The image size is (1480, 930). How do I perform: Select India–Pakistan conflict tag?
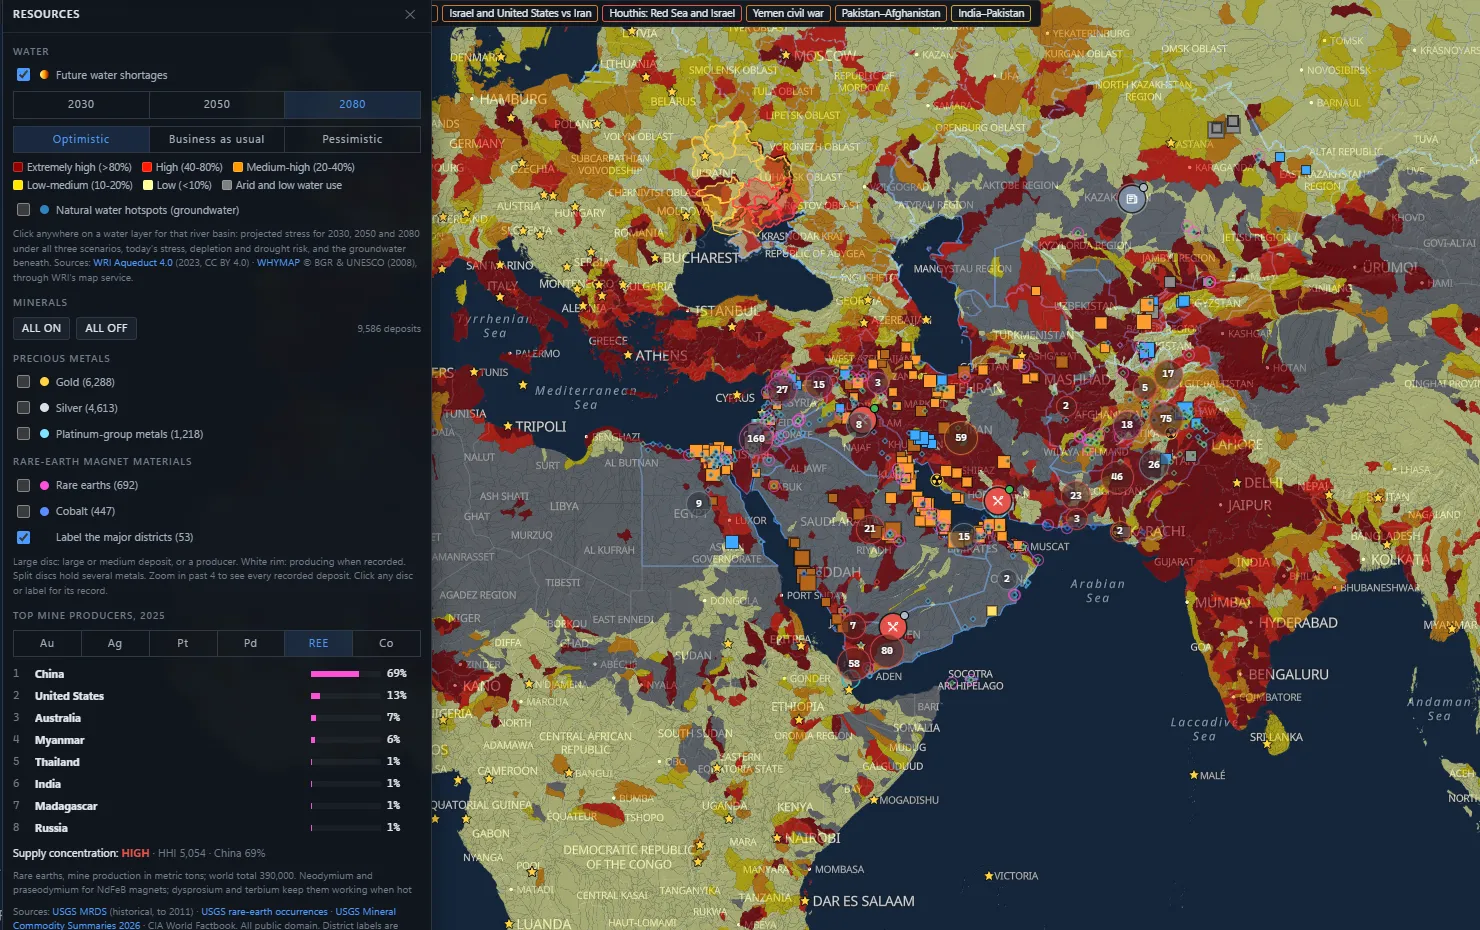[x=991, y=13]
